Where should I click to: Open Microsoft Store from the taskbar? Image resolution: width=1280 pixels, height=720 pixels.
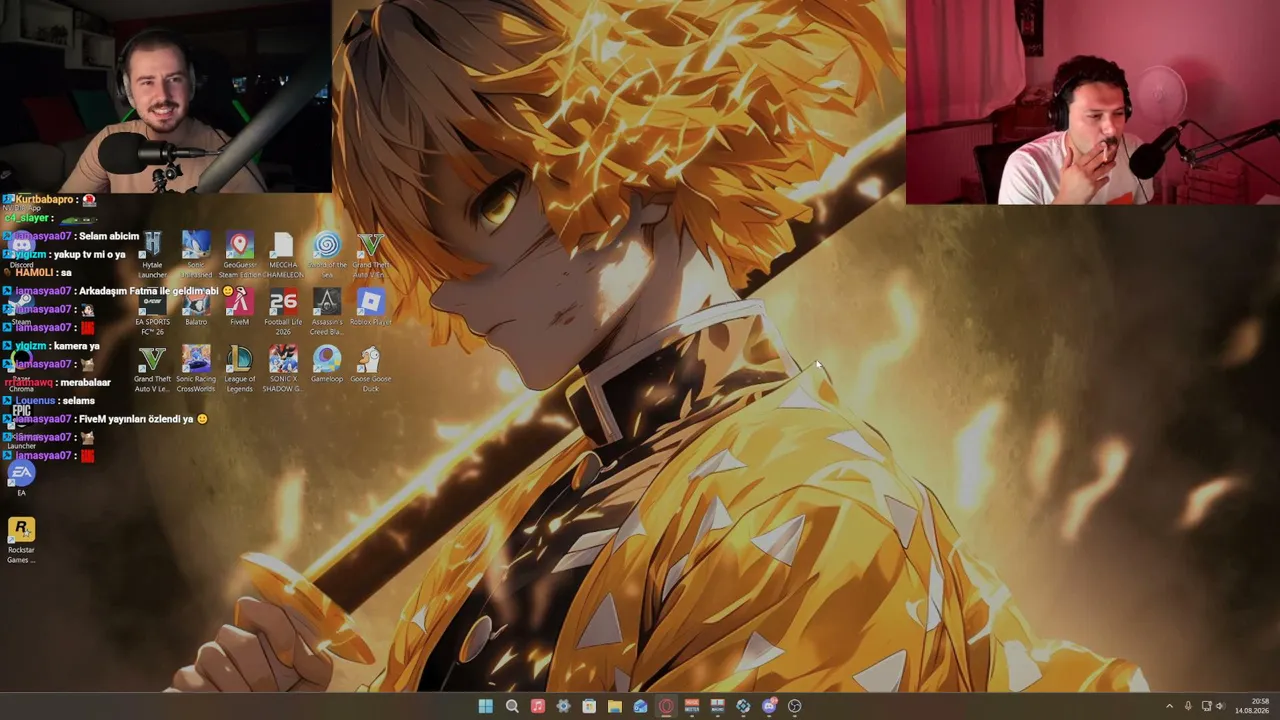tap(589, 706)
